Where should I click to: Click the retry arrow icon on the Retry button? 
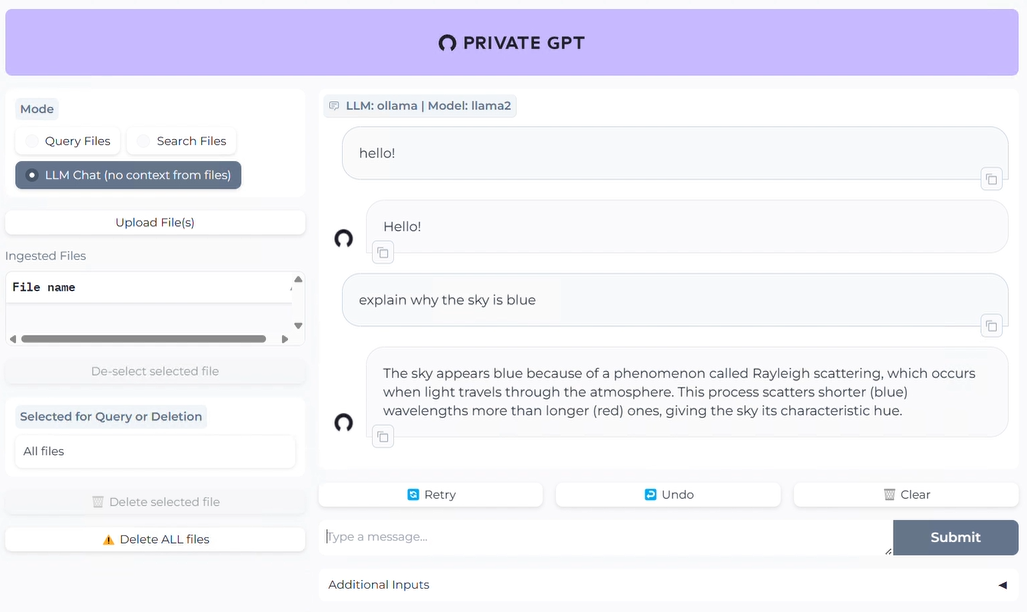coord(413,494)
